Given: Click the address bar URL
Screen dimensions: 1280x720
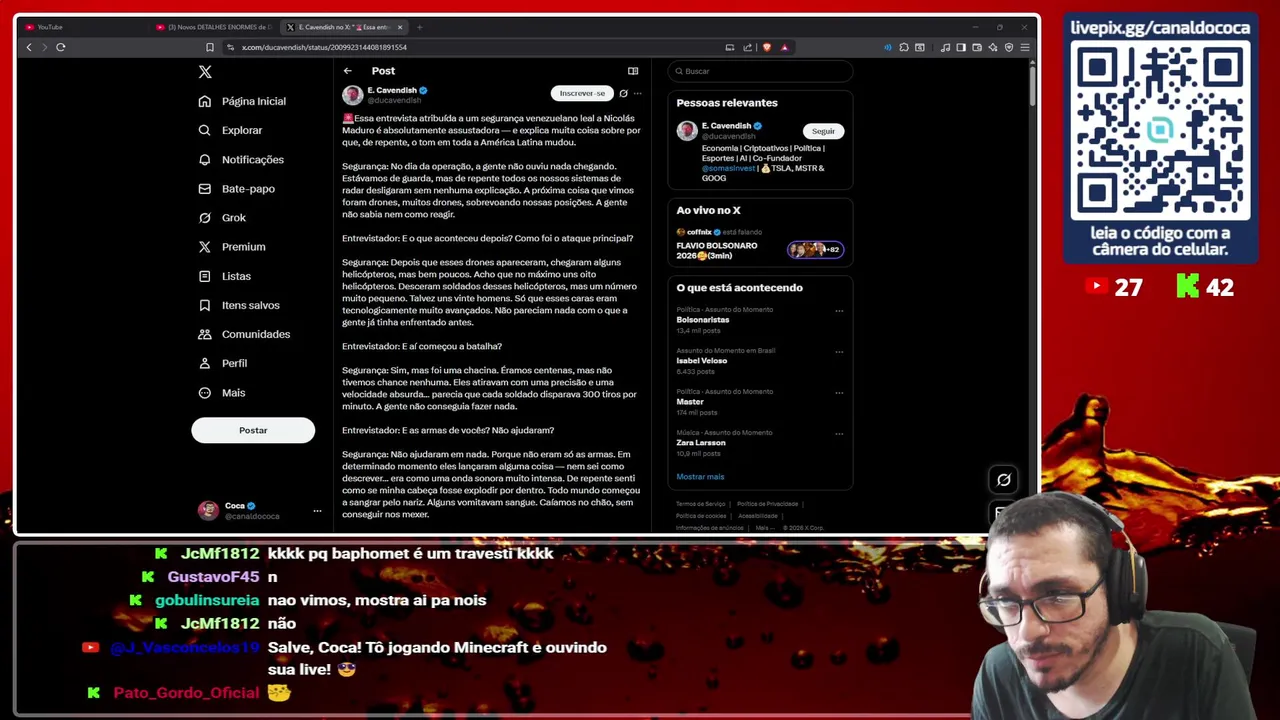Looking at the screenshot, I should click(x=324, y=47).
